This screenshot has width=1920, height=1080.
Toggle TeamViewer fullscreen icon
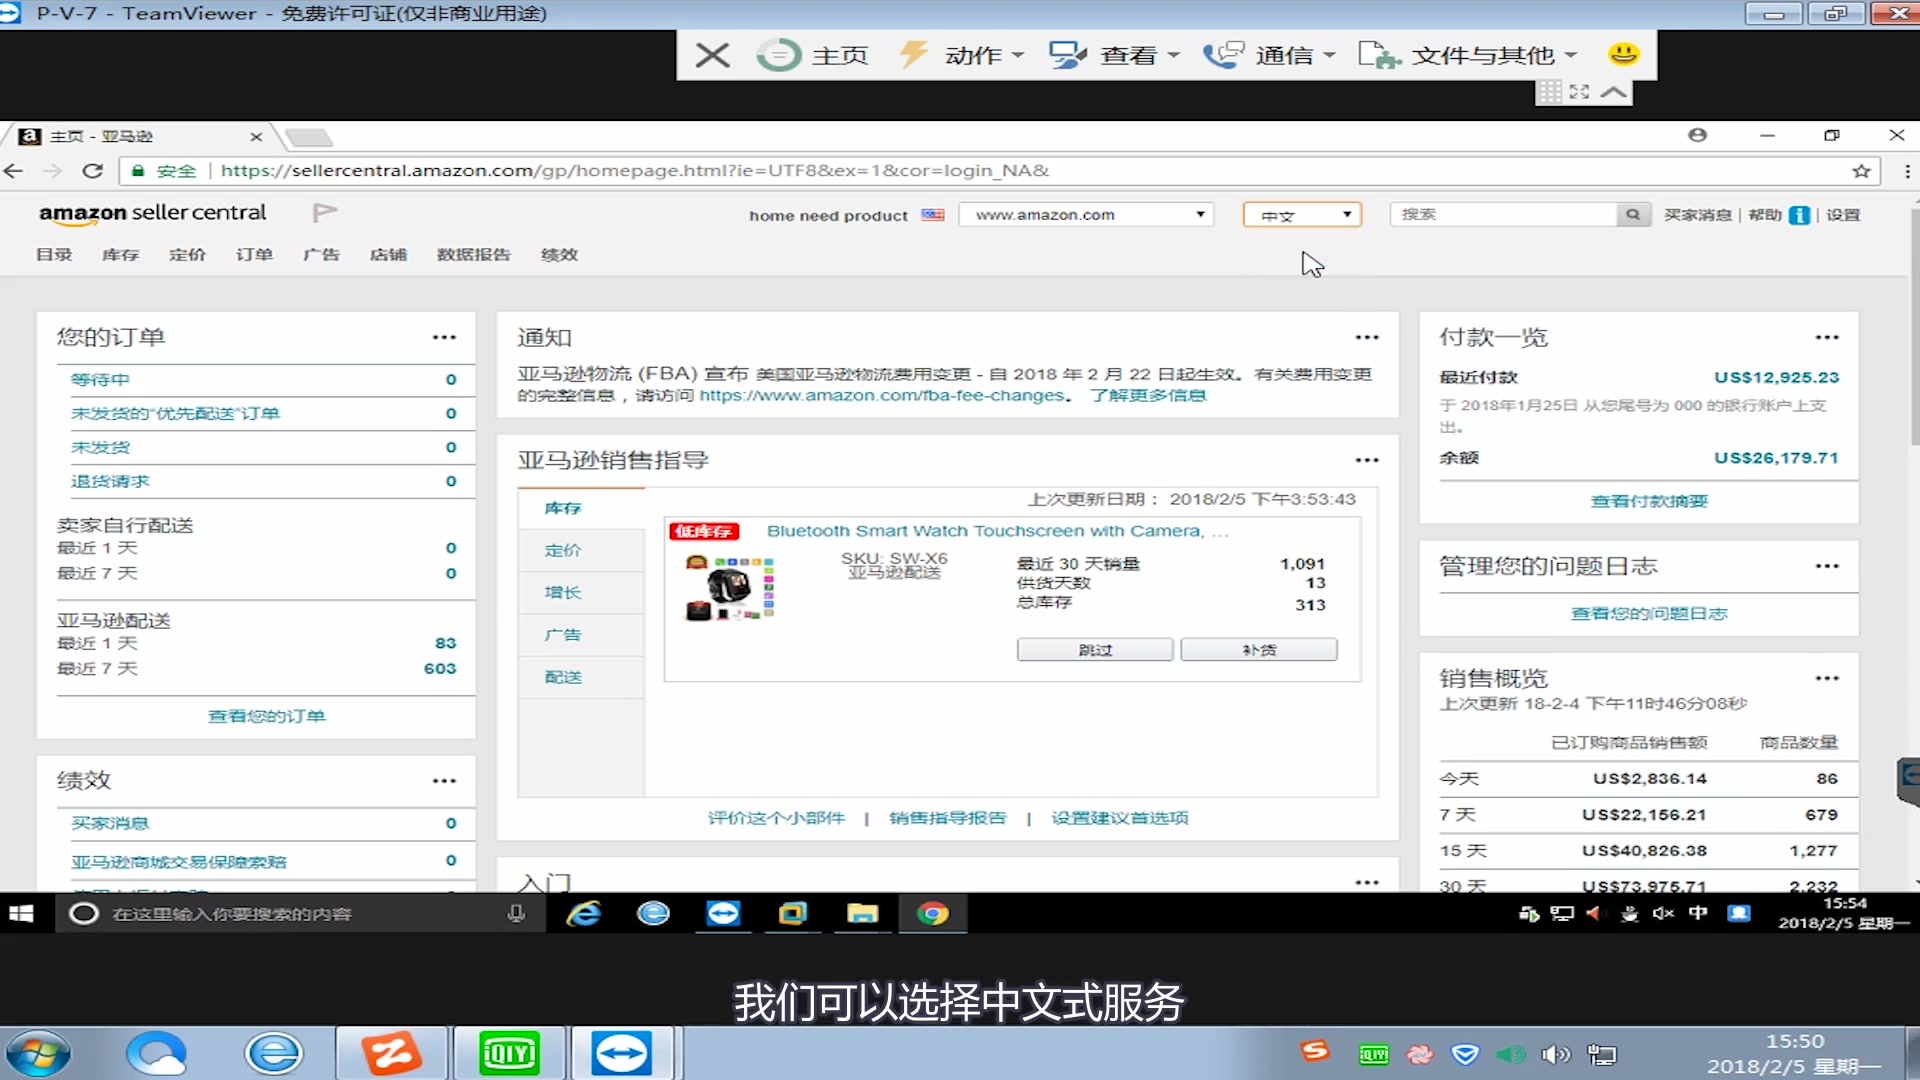tap(1580, 92)
